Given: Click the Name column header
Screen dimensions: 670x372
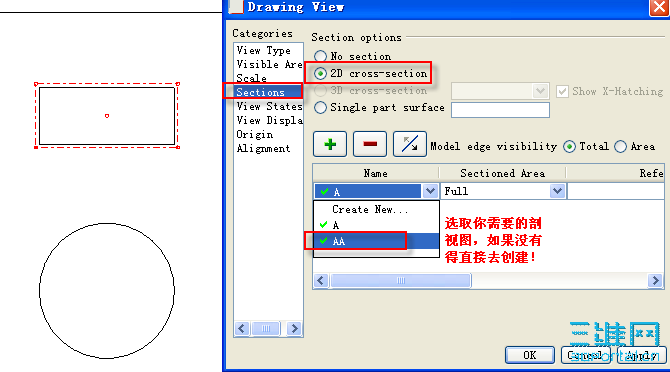Looking at the screenshot, I should pyautogui.click(x=376, y=173).
